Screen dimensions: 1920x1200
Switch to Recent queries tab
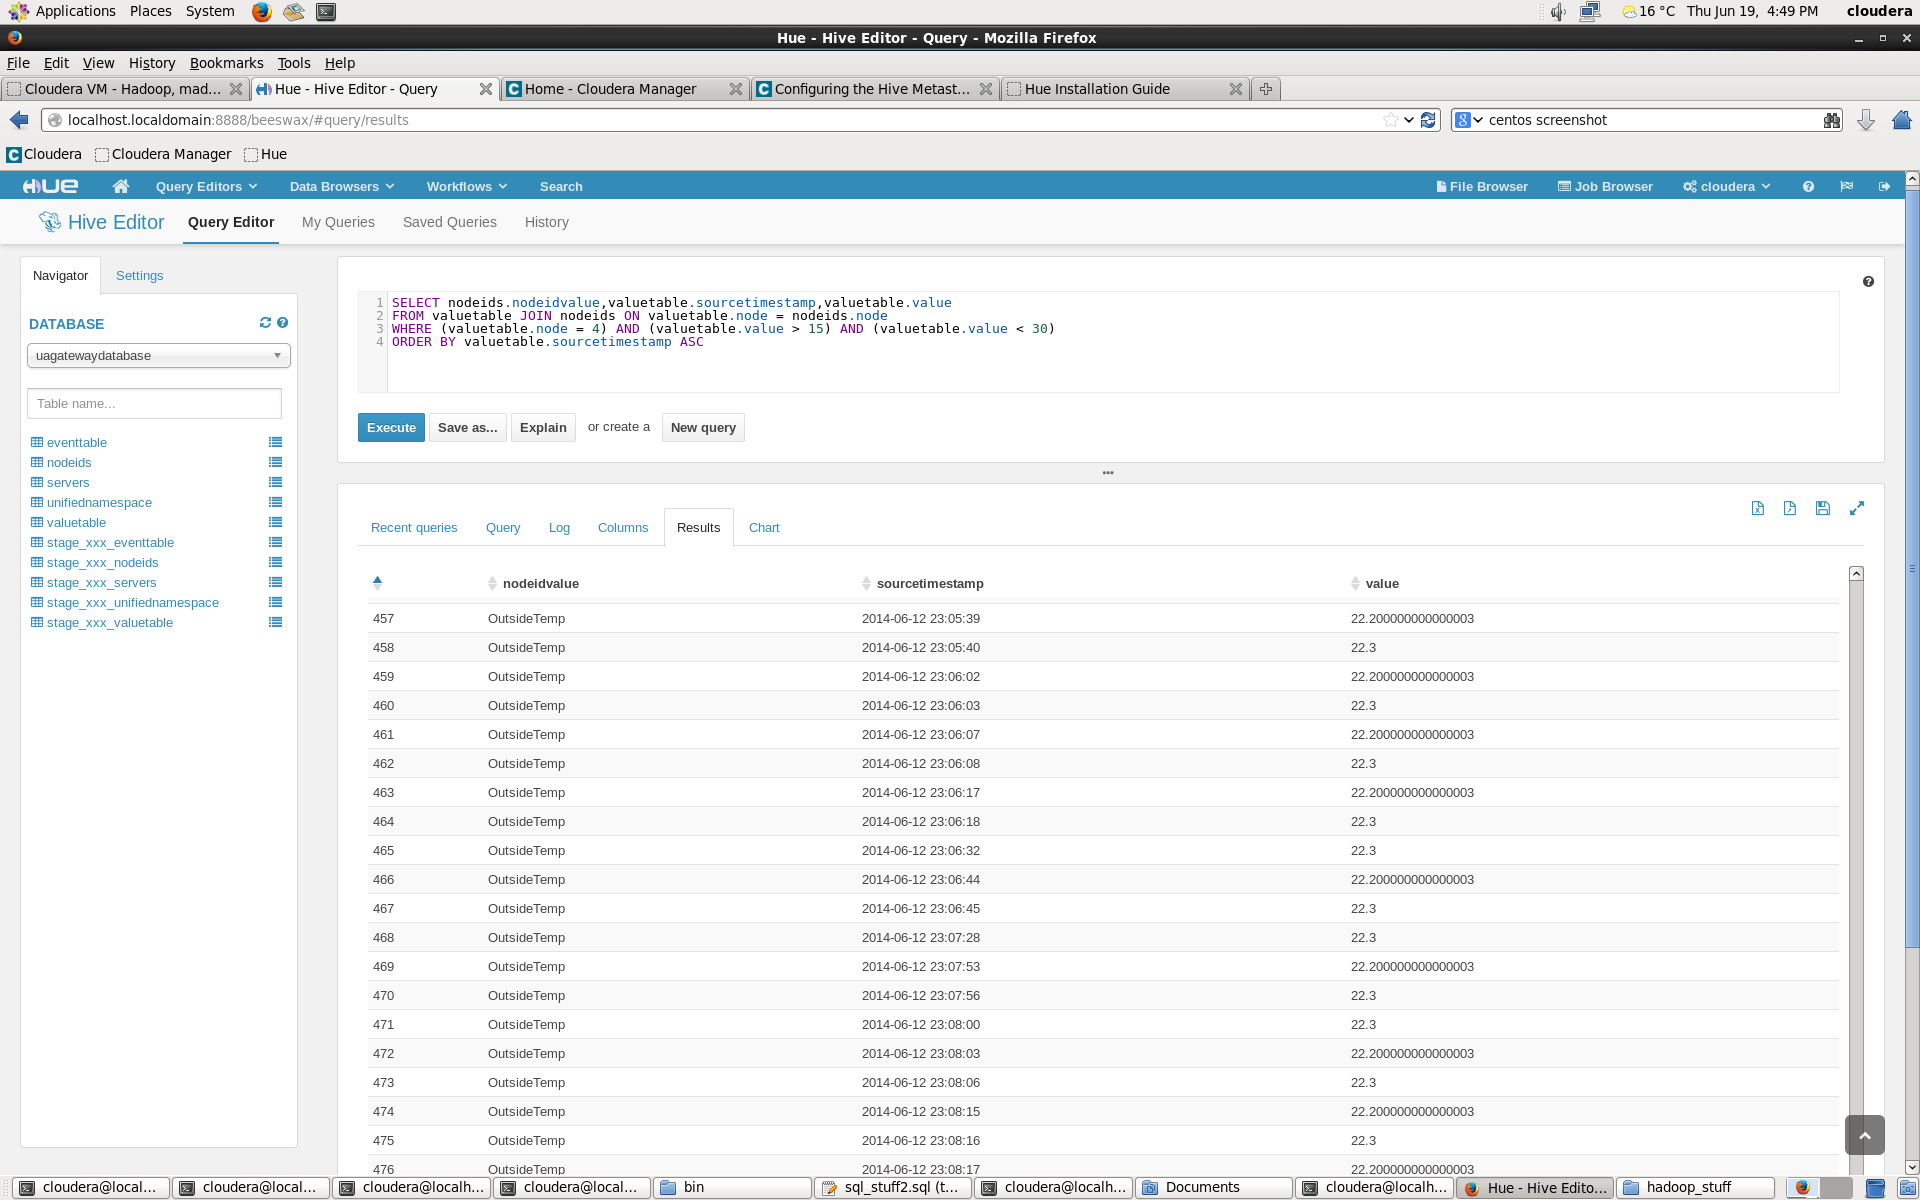tap(414, 528)
